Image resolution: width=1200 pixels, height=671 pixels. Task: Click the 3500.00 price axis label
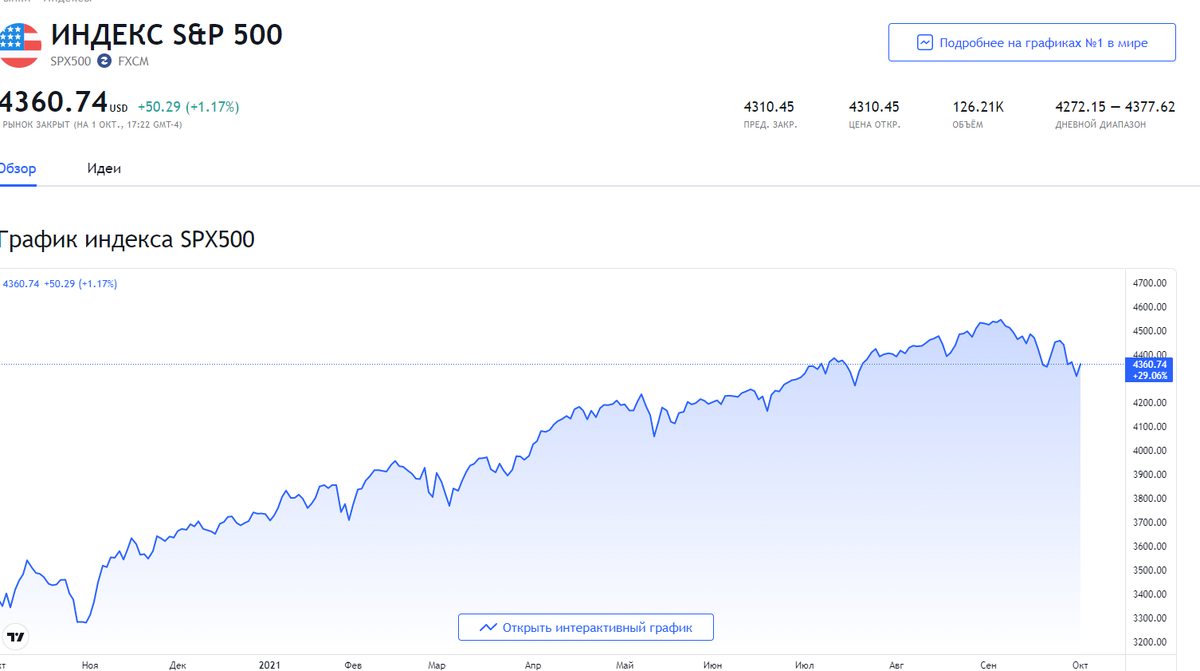[1151, 571]
